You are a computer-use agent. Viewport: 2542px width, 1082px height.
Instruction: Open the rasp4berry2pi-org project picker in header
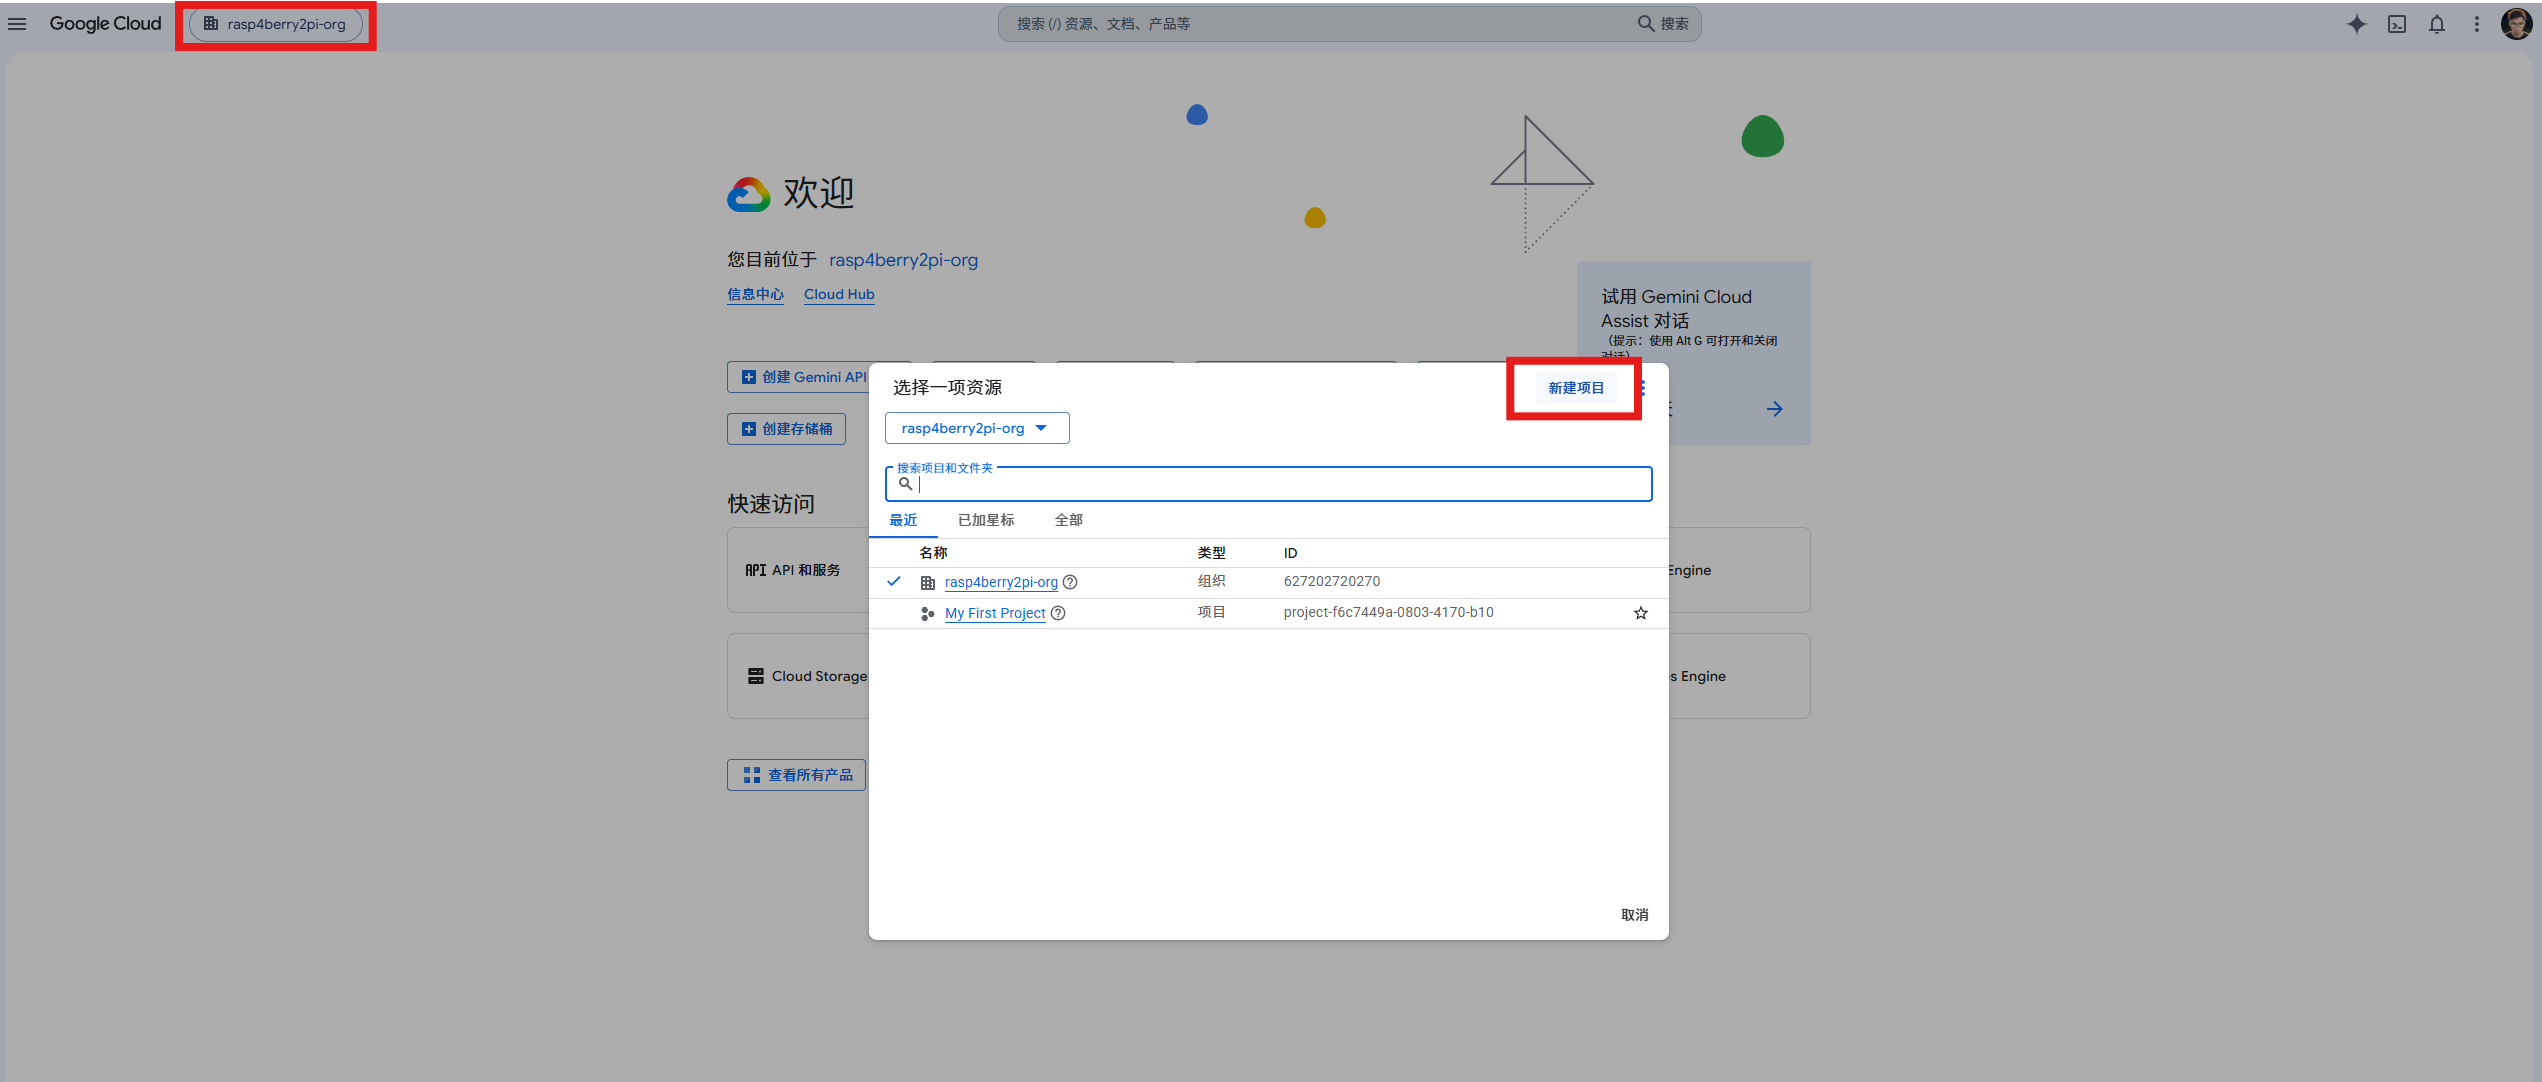click(276, 24)
